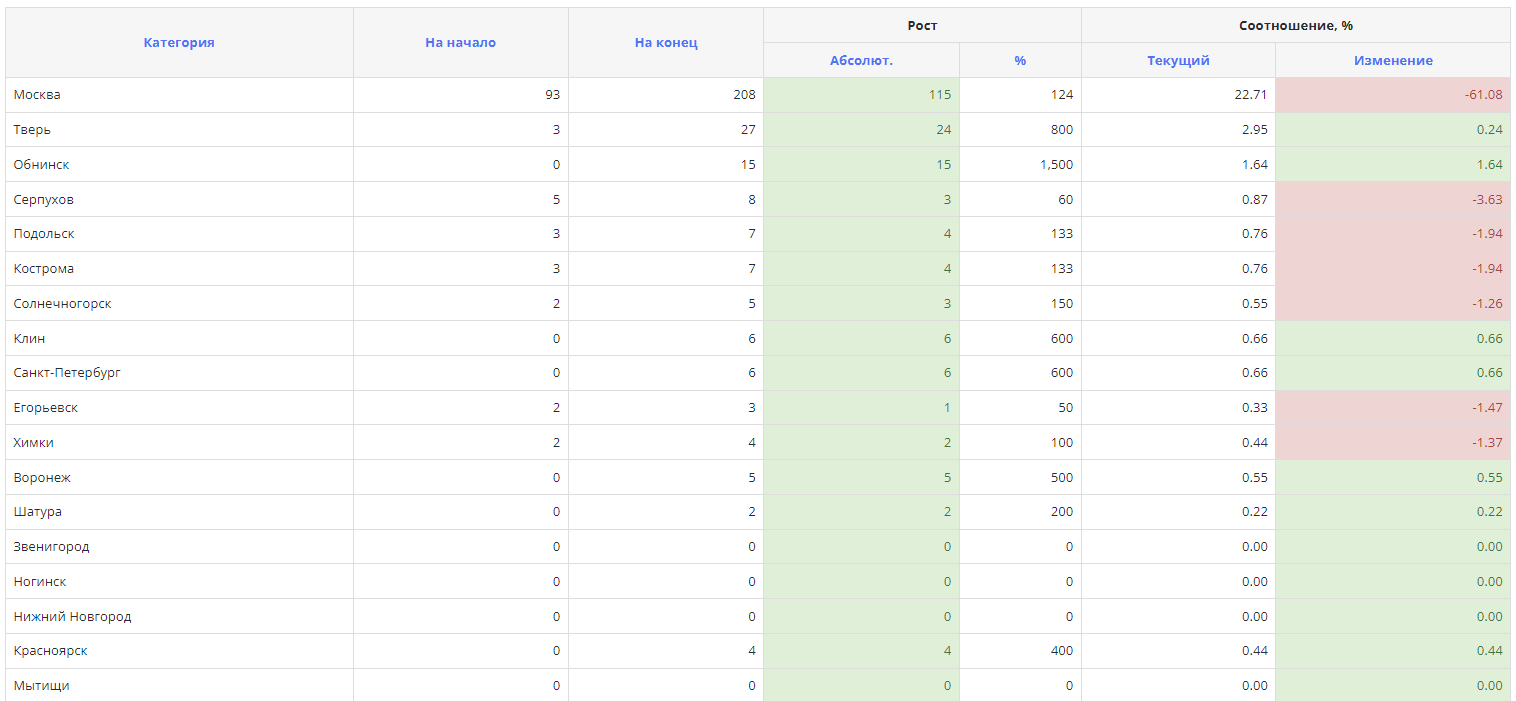The image size is (1516, 701).
Task: Click Санкт-Петербург in the category column
Action: click(67, 373)
